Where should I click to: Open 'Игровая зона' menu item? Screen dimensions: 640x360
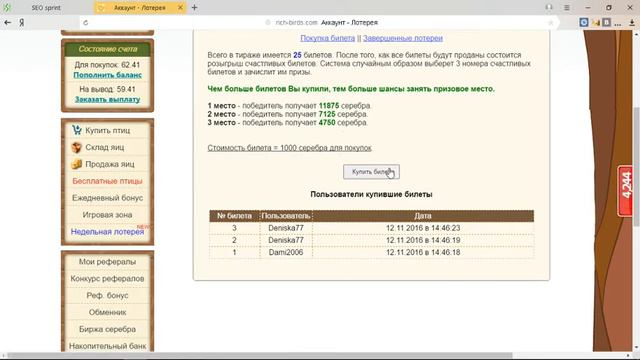point(107,215)
